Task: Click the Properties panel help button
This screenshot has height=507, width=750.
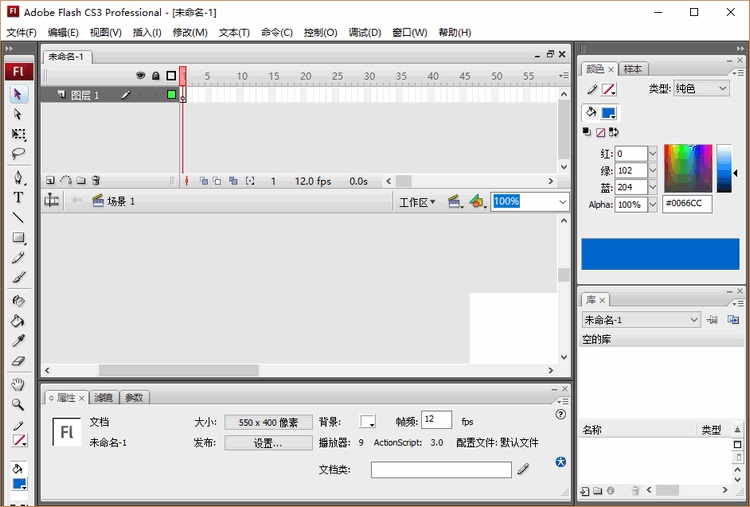Action: point(561,414)
